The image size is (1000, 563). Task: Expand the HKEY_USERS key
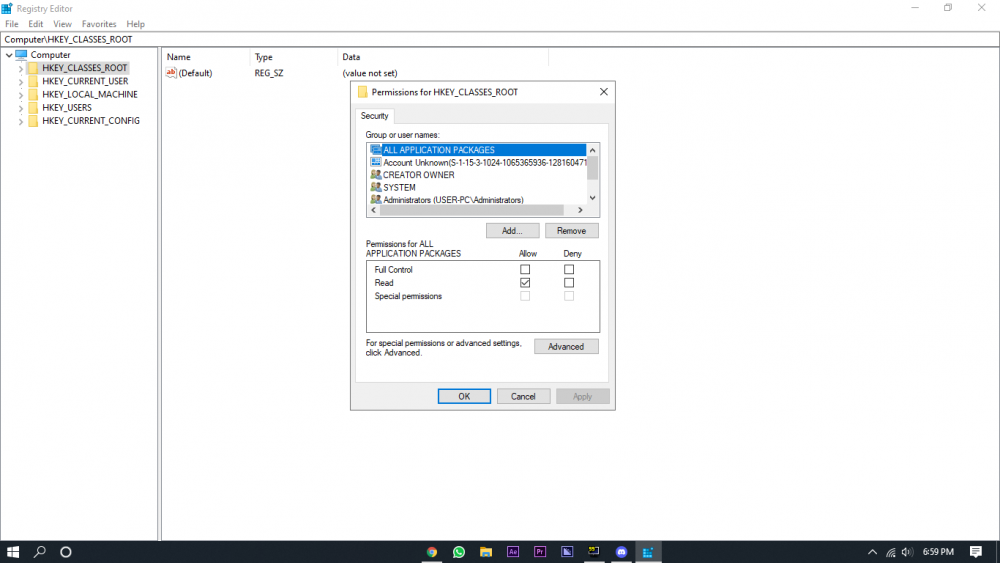click(x=20, y=108)
